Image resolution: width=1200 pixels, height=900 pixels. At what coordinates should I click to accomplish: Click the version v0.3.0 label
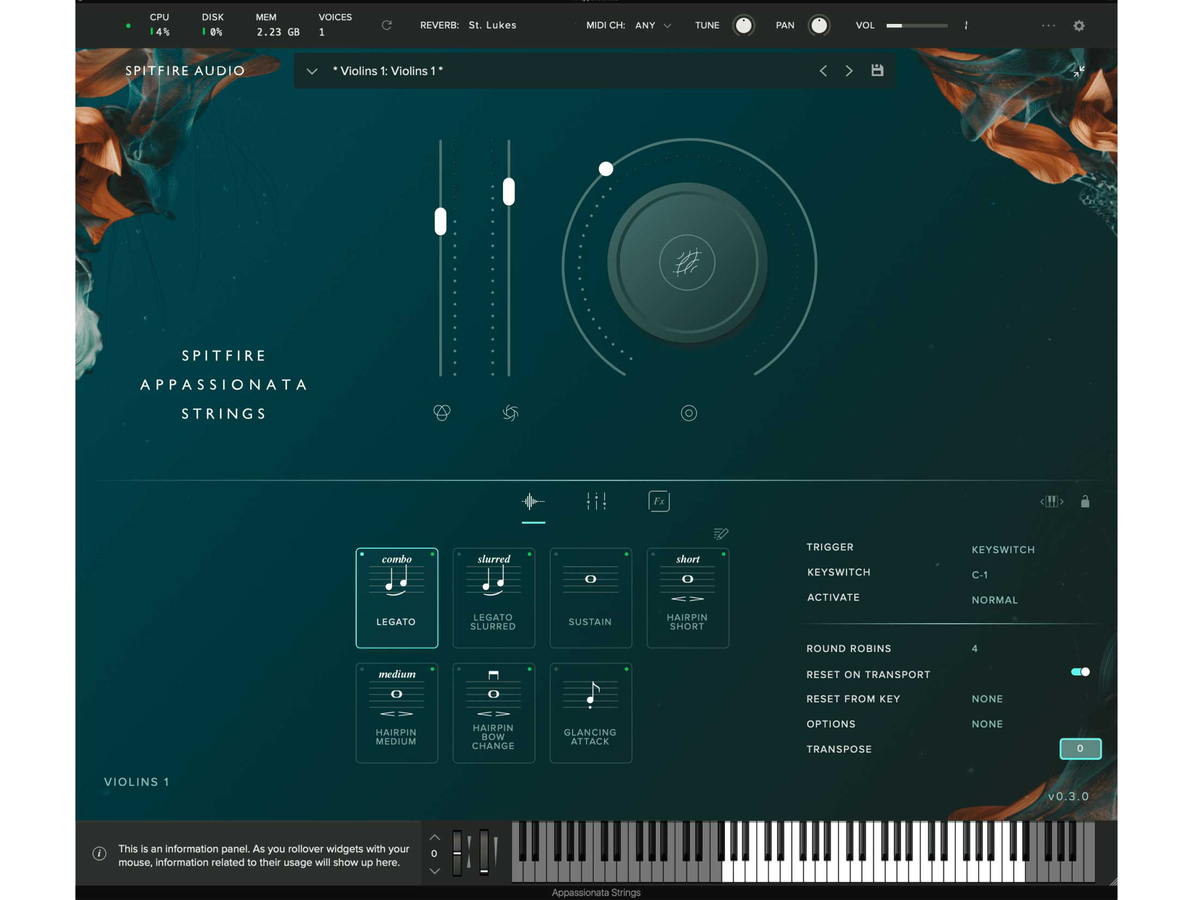pos(1068,797)
